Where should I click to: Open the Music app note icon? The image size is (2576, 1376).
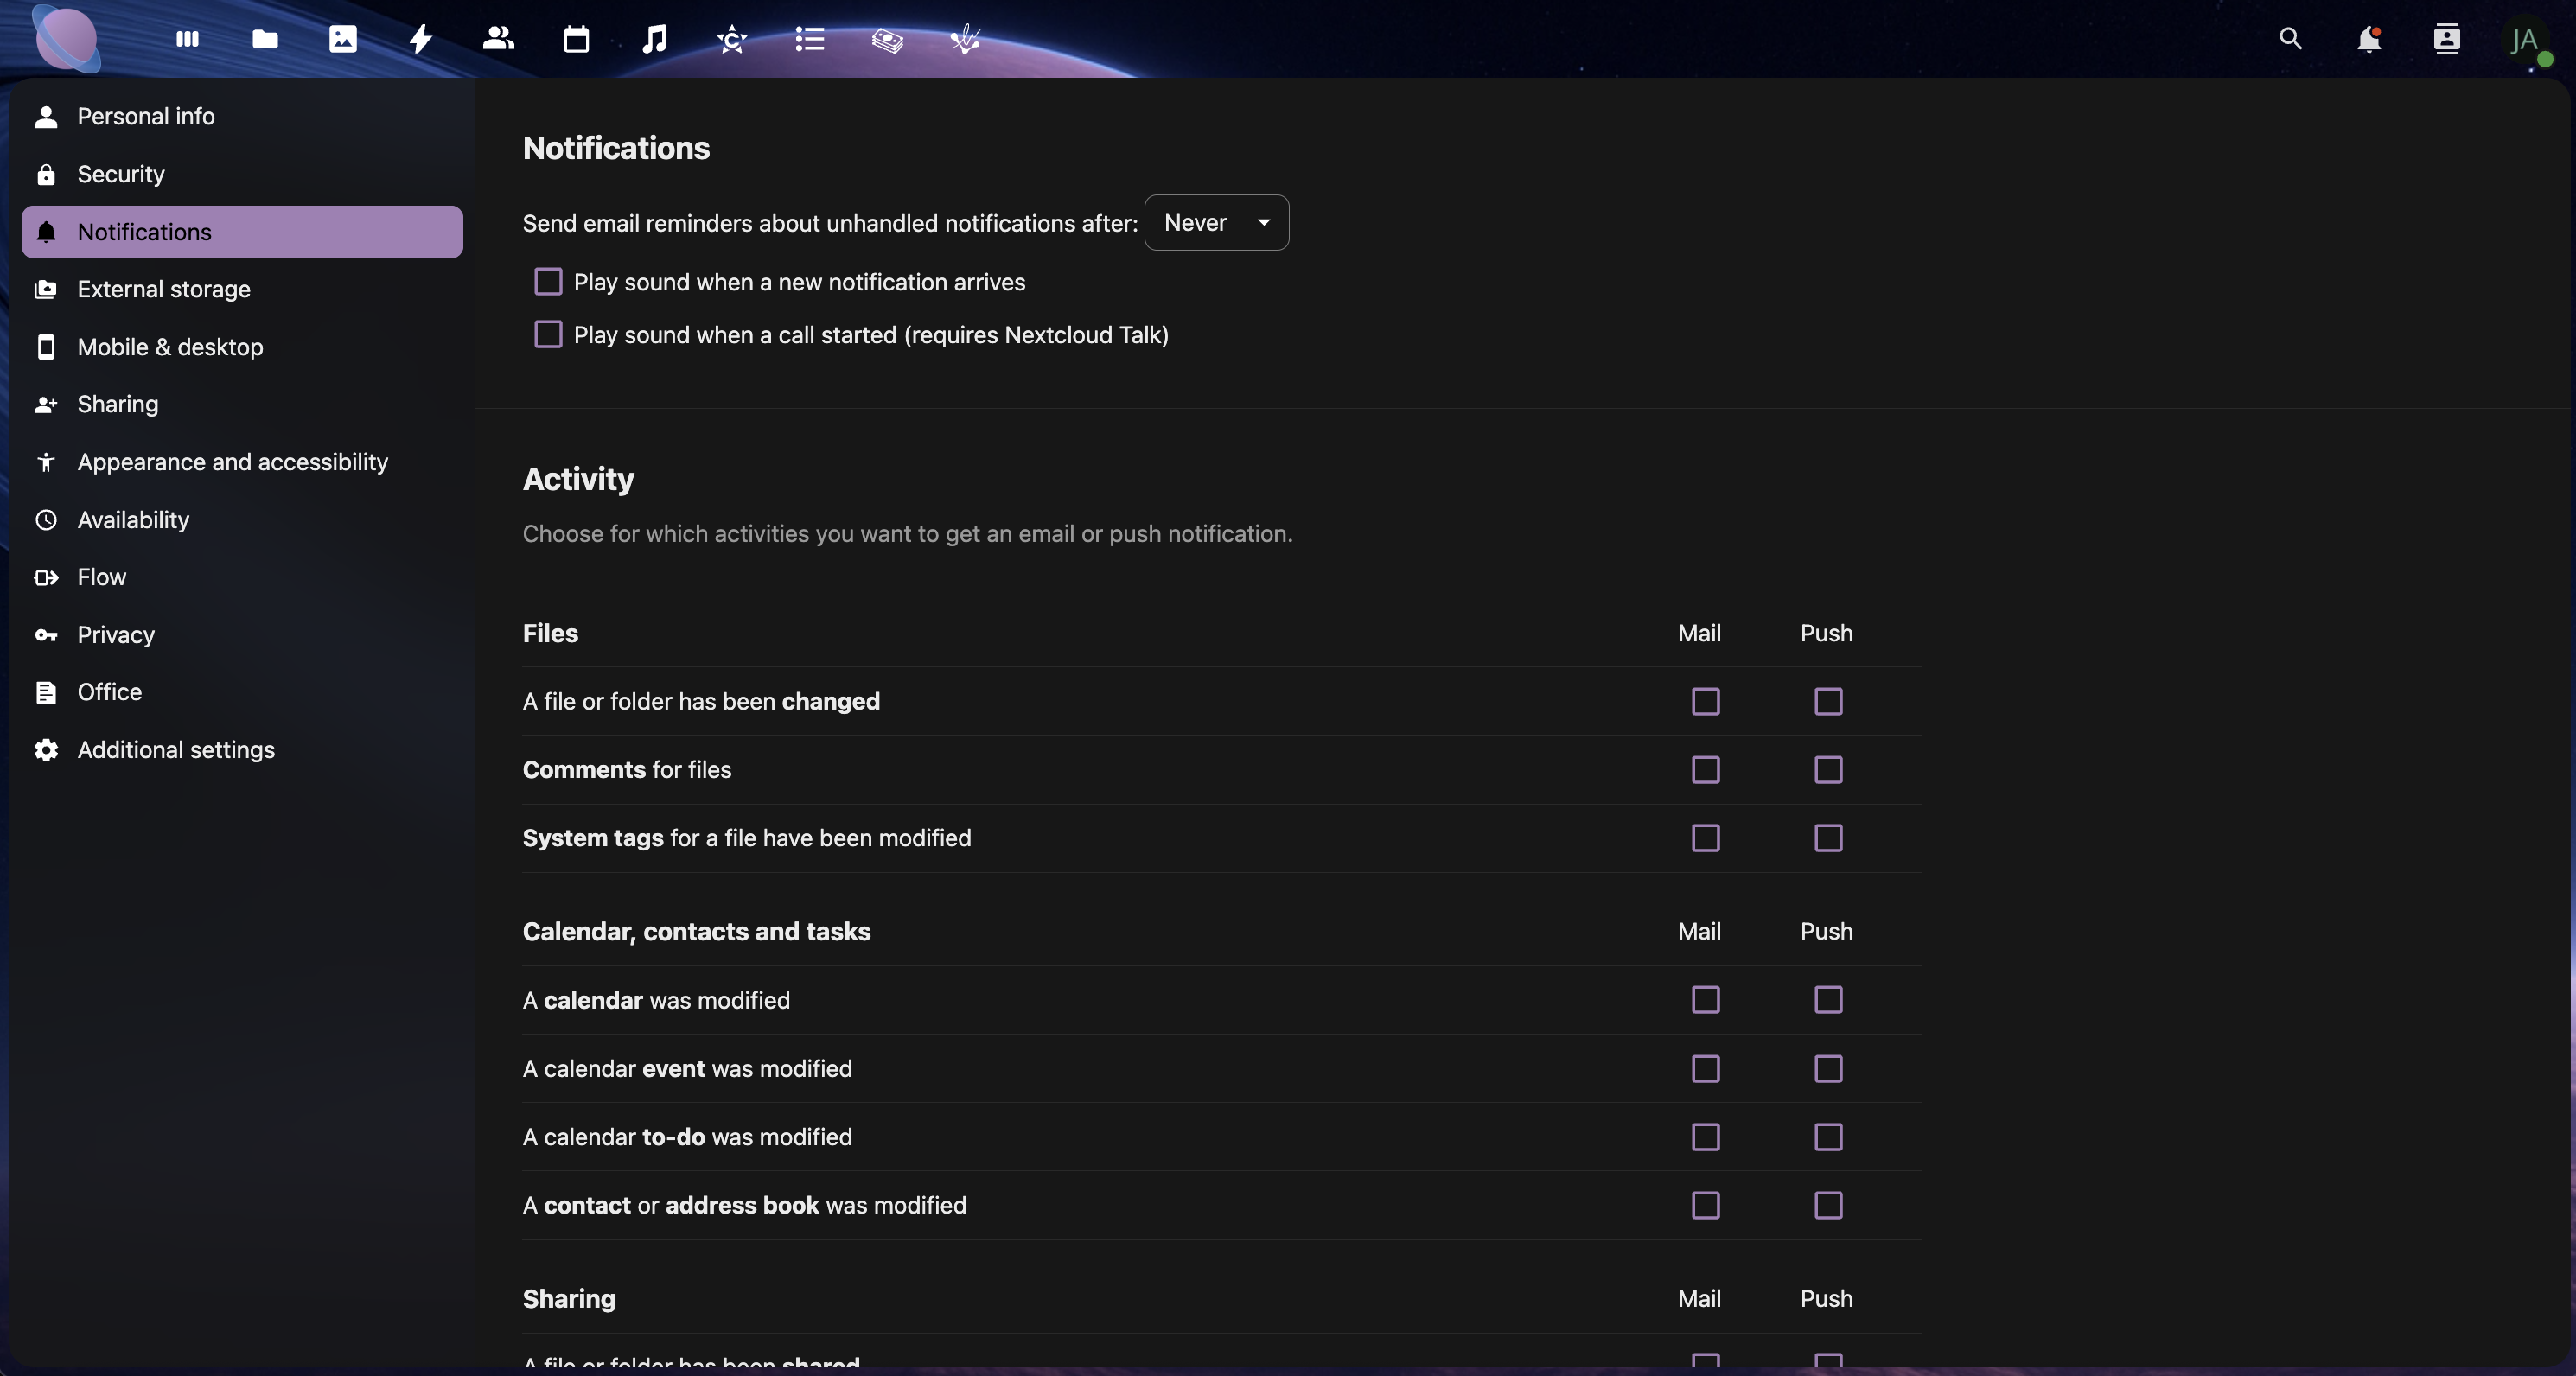[x=654, y=40]
